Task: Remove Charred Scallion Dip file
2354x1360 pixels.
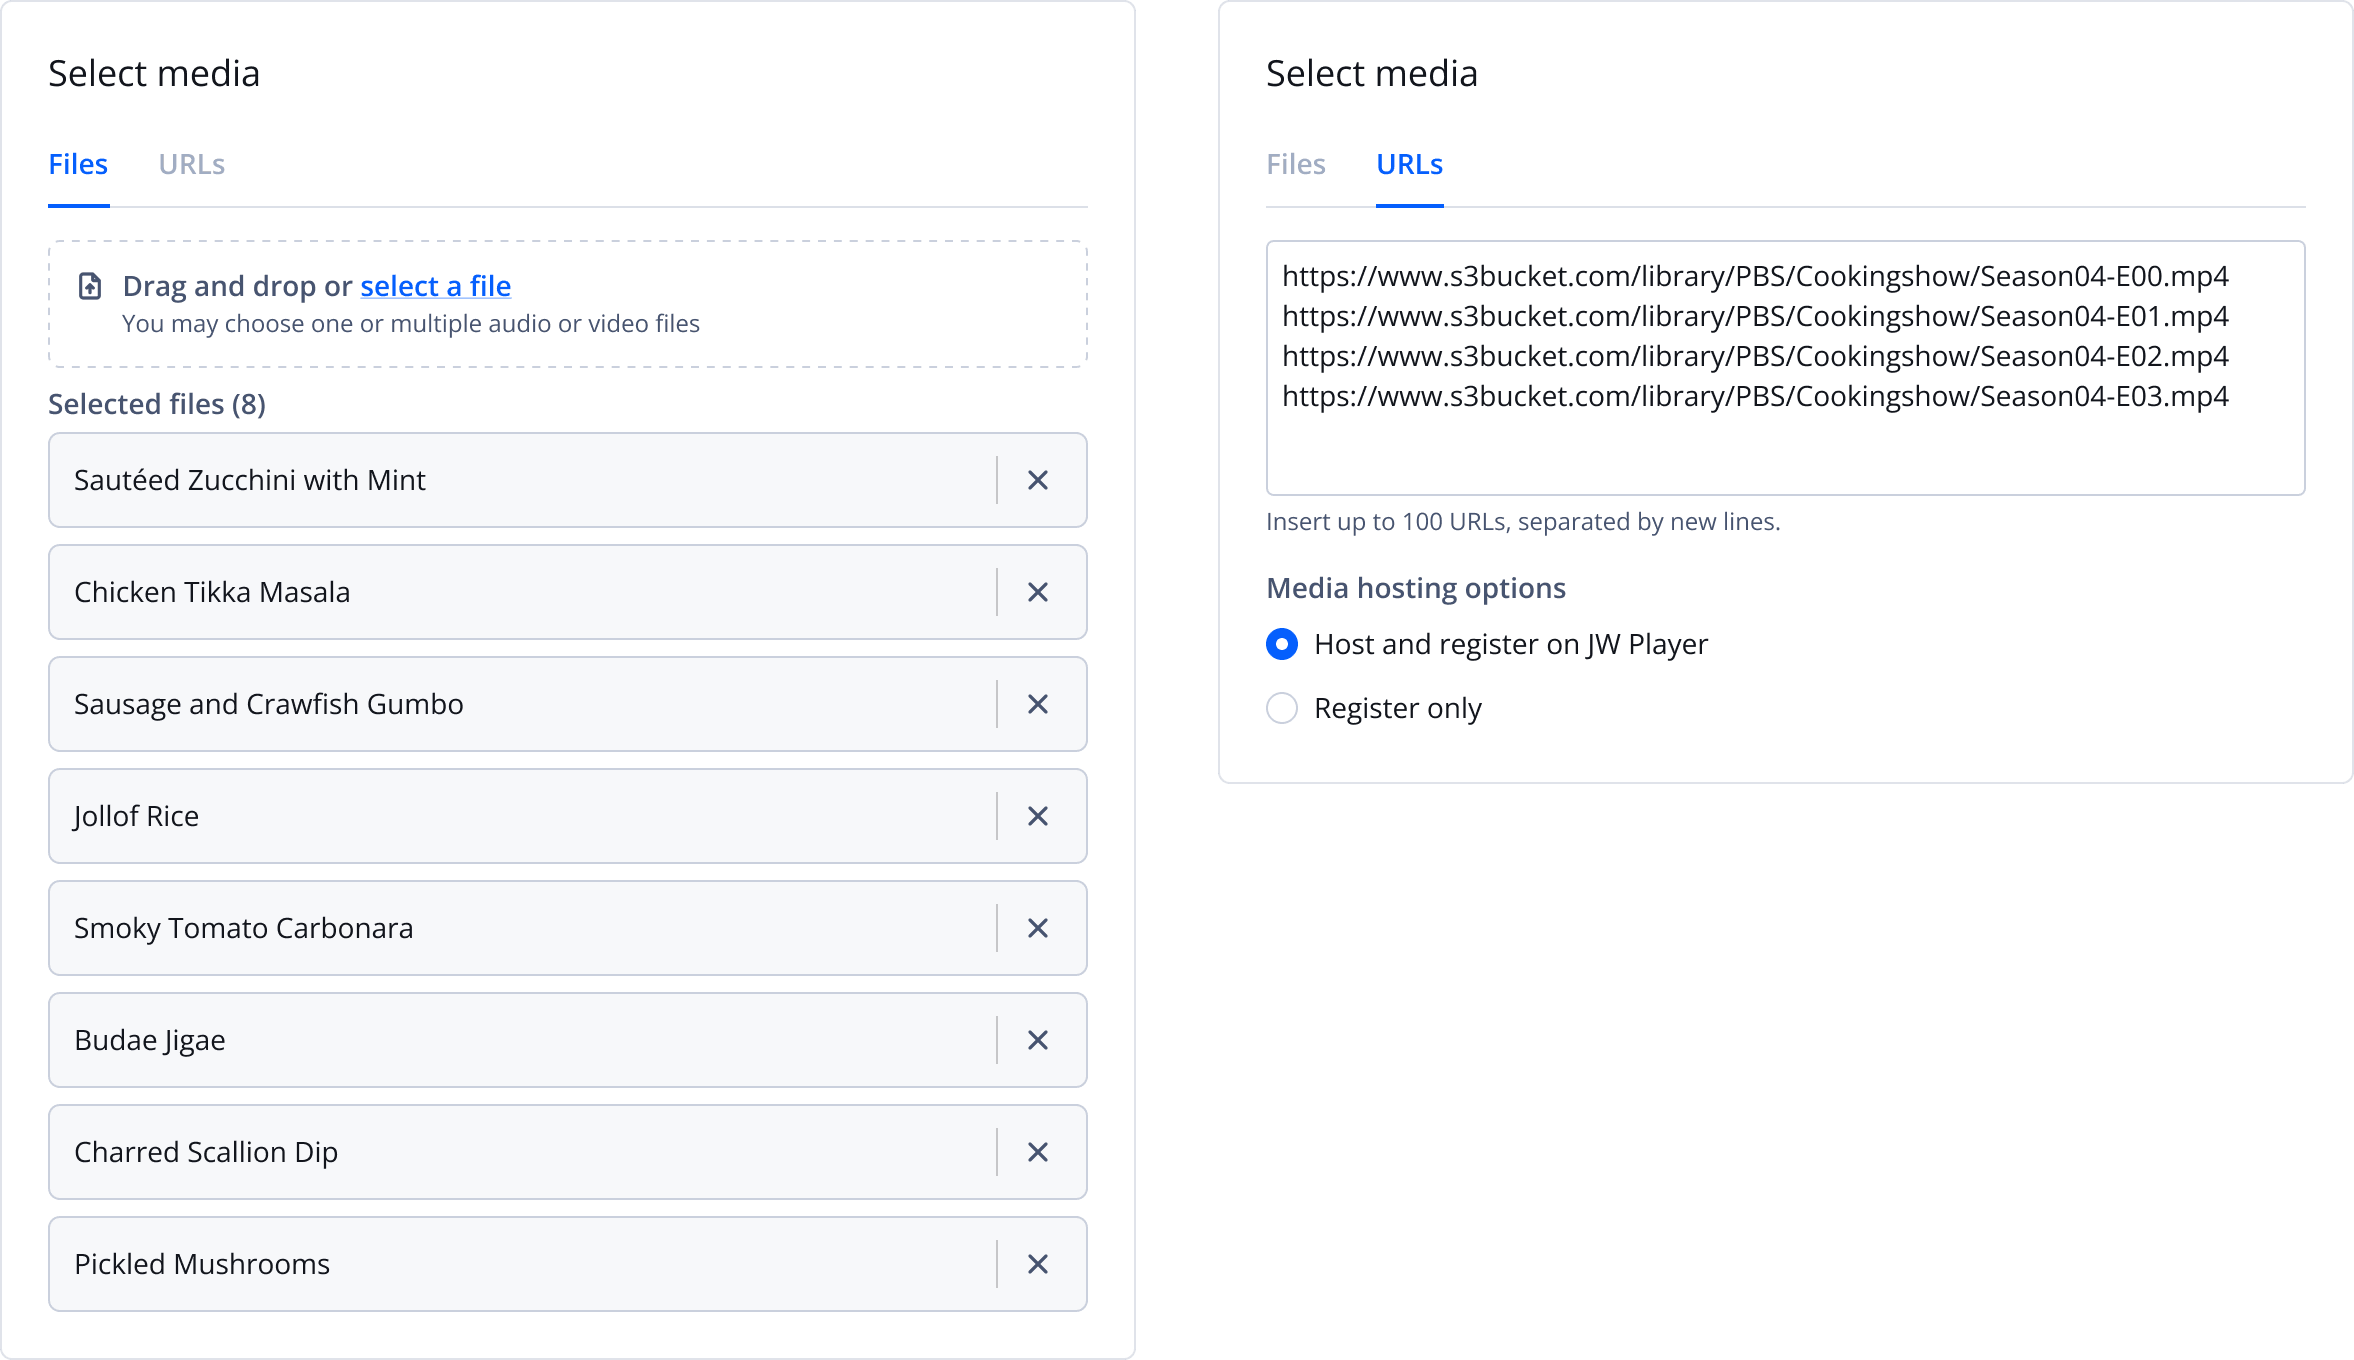Action: click(x=1037, y=1152)
